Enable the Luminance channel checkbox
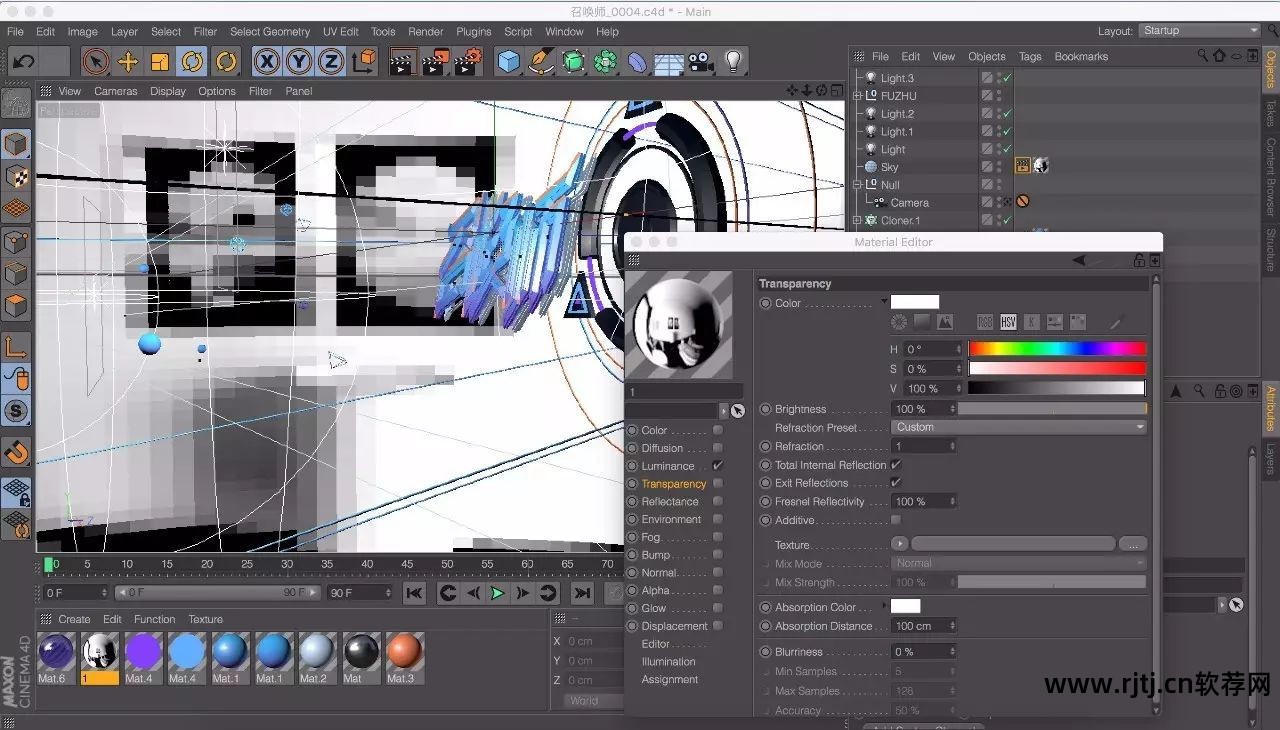This screenshot has width=1280, height=730. coord(717,466)
